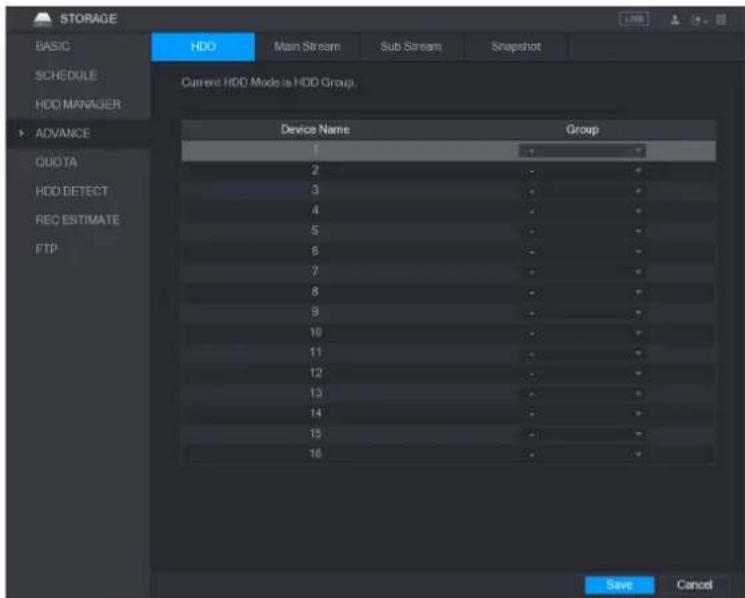The image size is (745, 598).
Task: Open Group dropdown for device 4
Action: pos(582,211)
